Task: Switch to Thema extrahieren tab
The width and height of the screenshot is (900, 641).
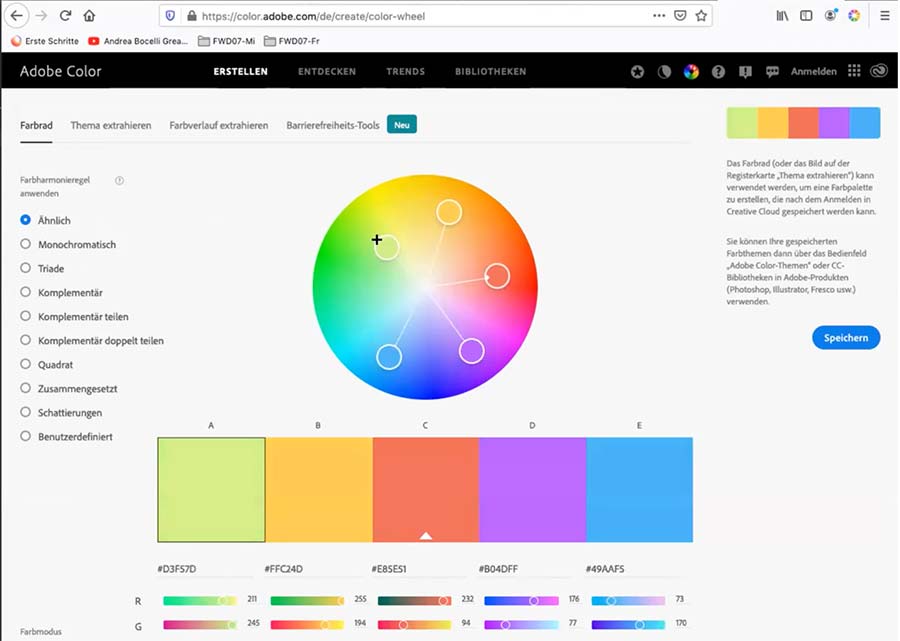Action: tap(111, 125)
